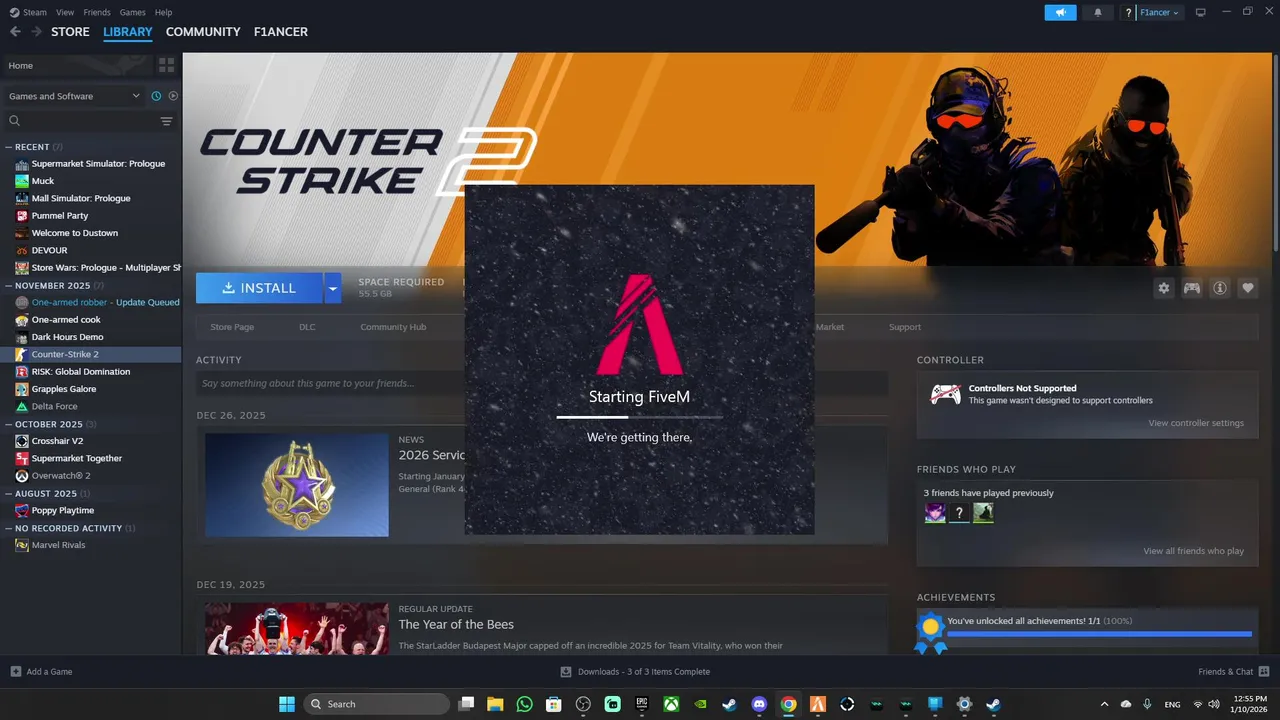Open the View menu

tap(65, 12)
